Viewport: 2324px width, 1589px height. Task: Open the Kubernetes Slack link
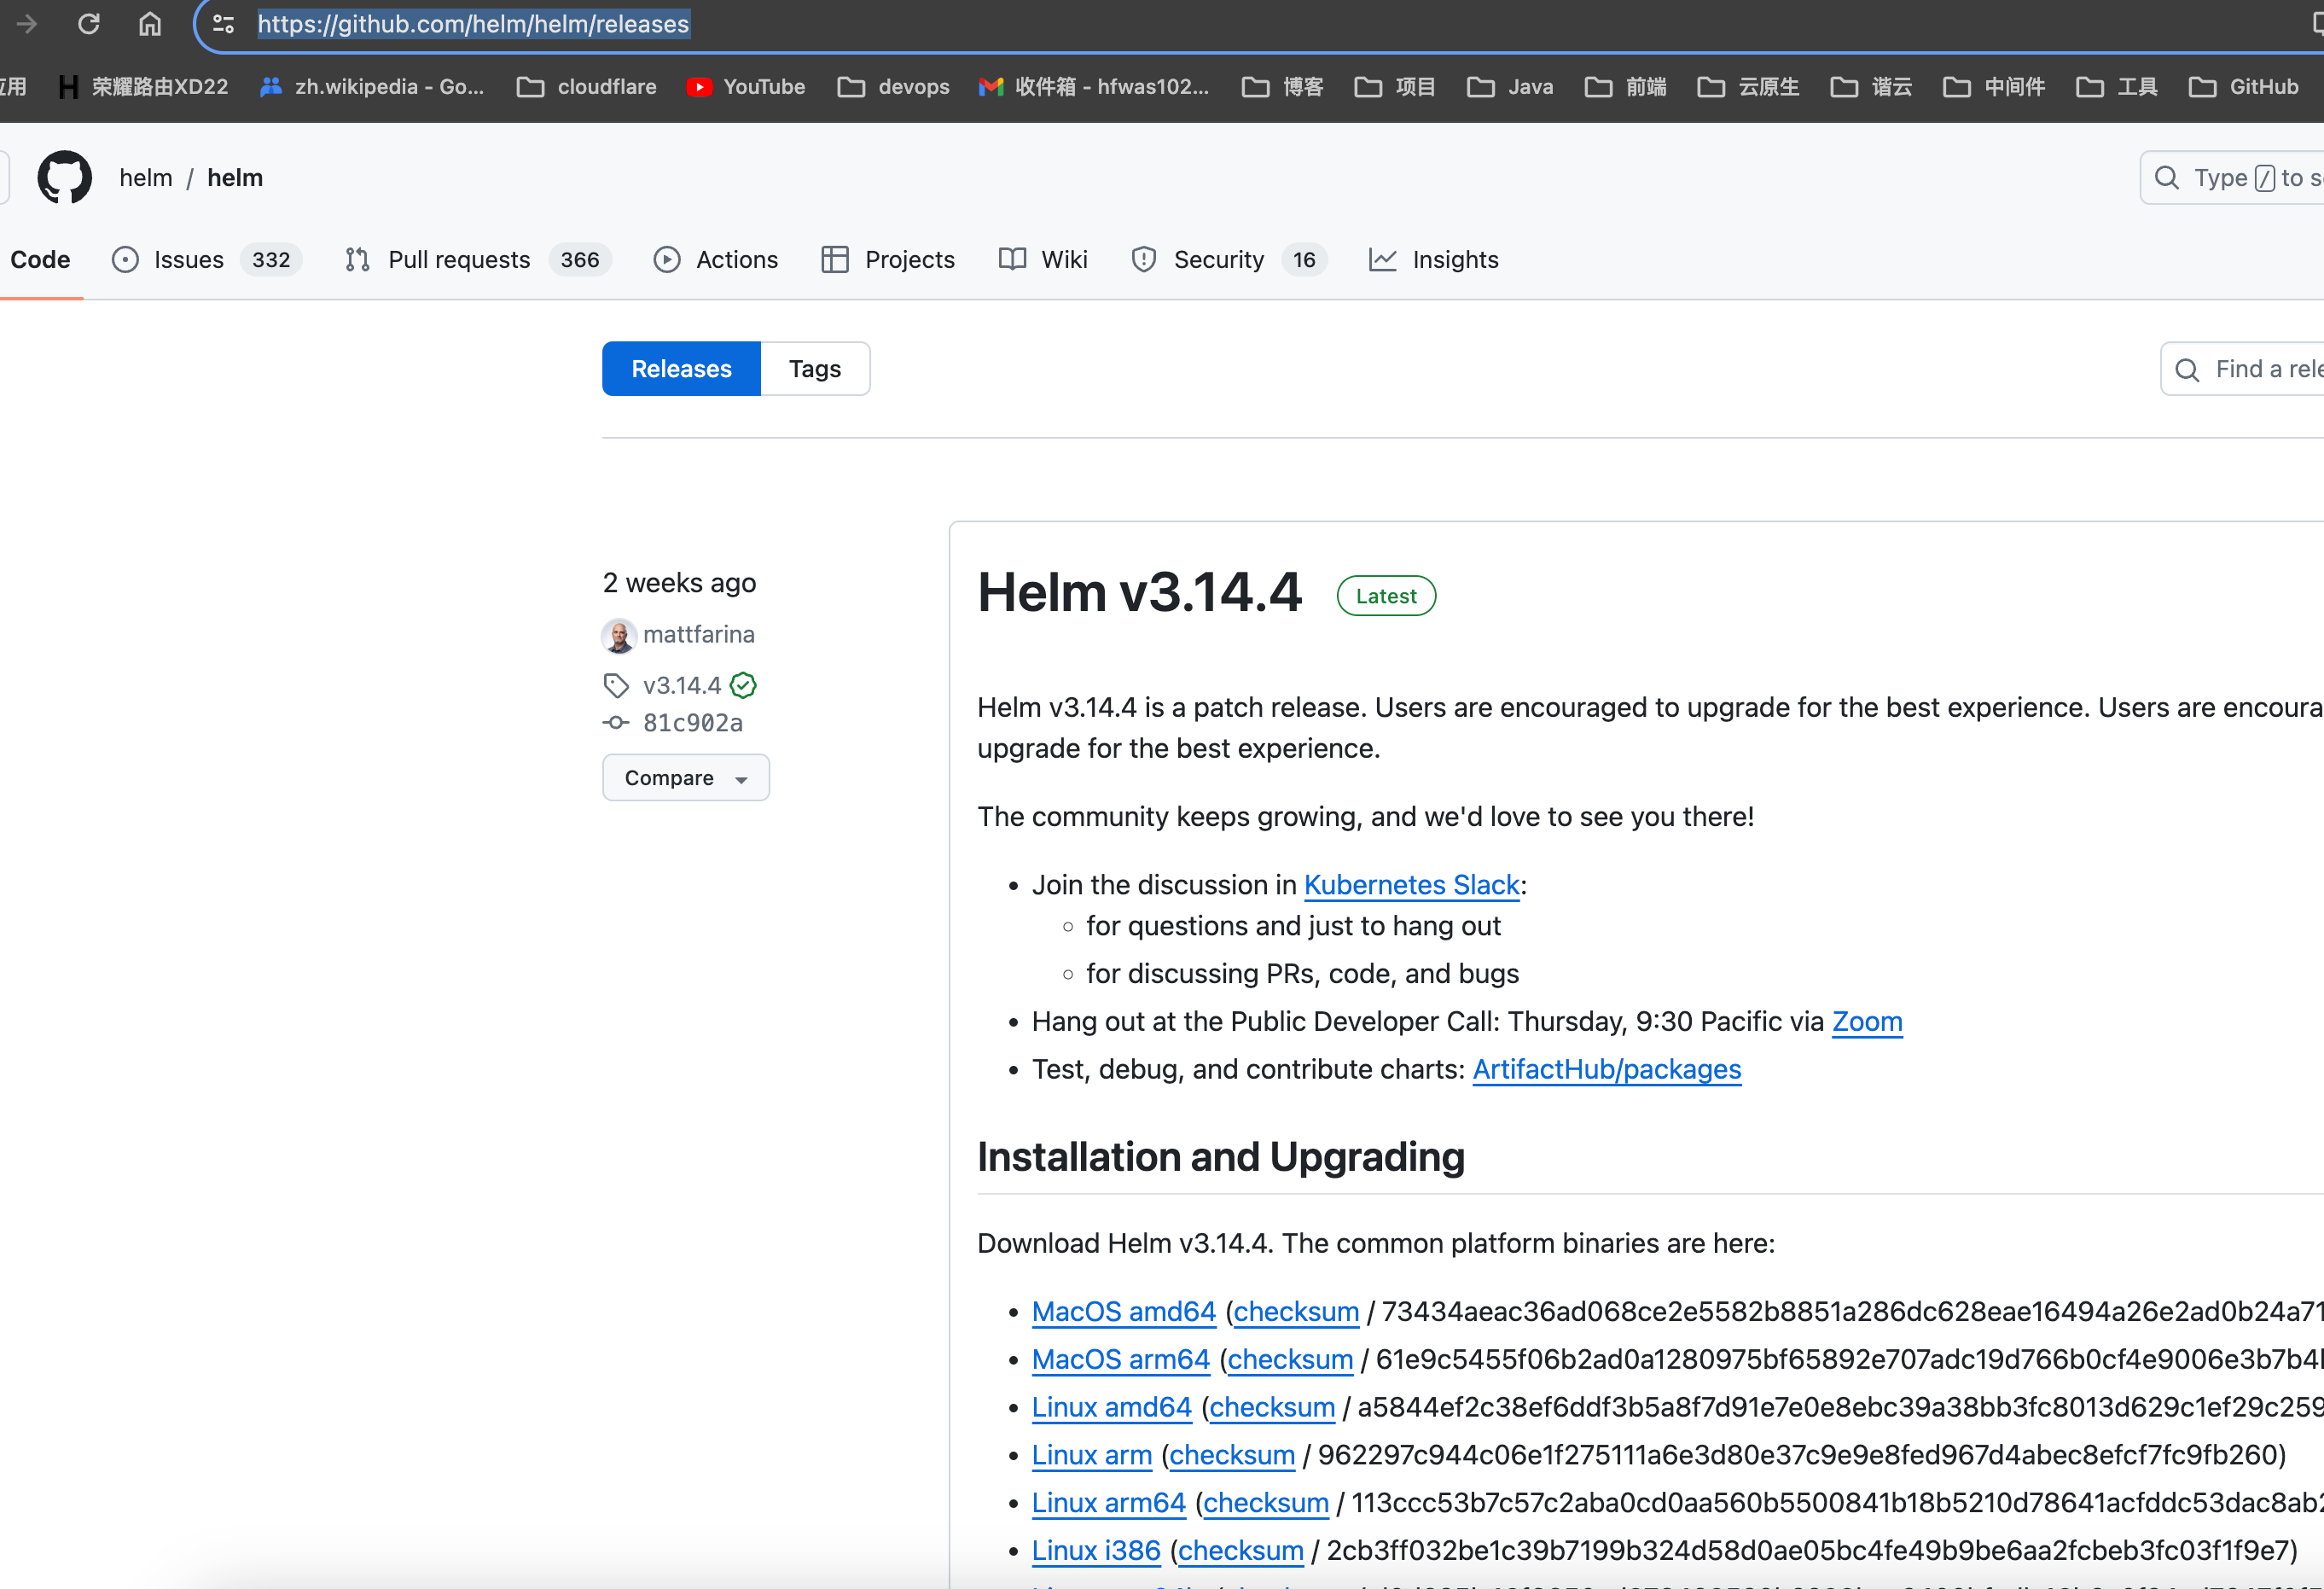click(1412, 885)
